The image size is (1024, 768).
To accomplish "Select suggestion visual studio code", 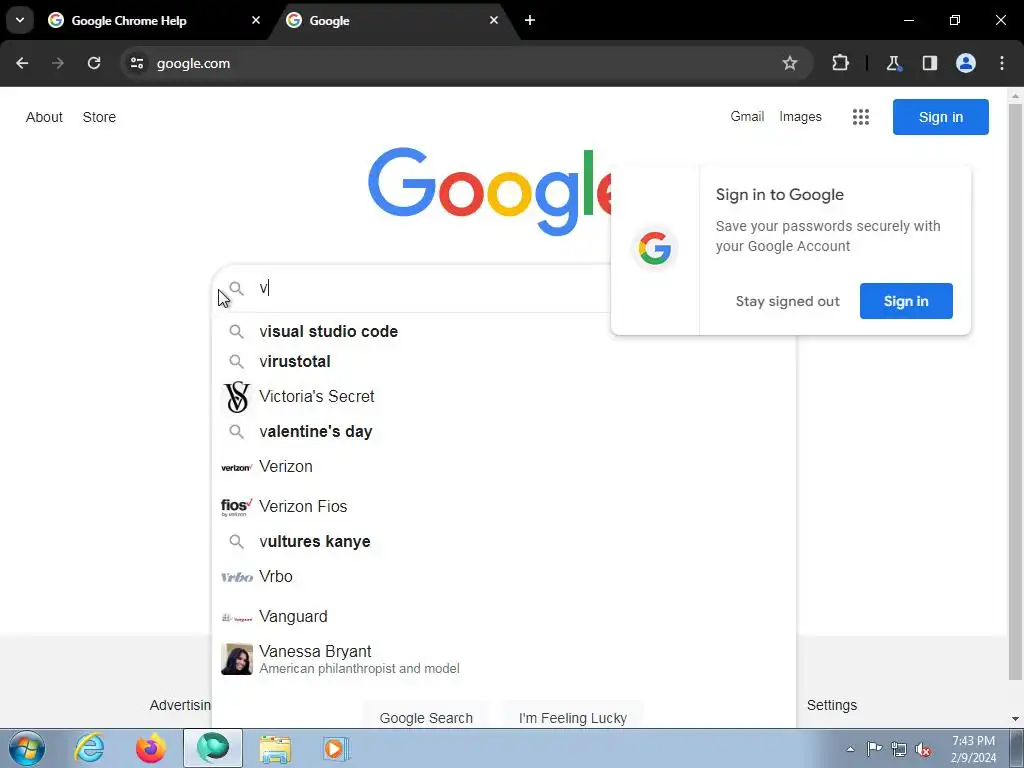I will (x=504, y=331).
